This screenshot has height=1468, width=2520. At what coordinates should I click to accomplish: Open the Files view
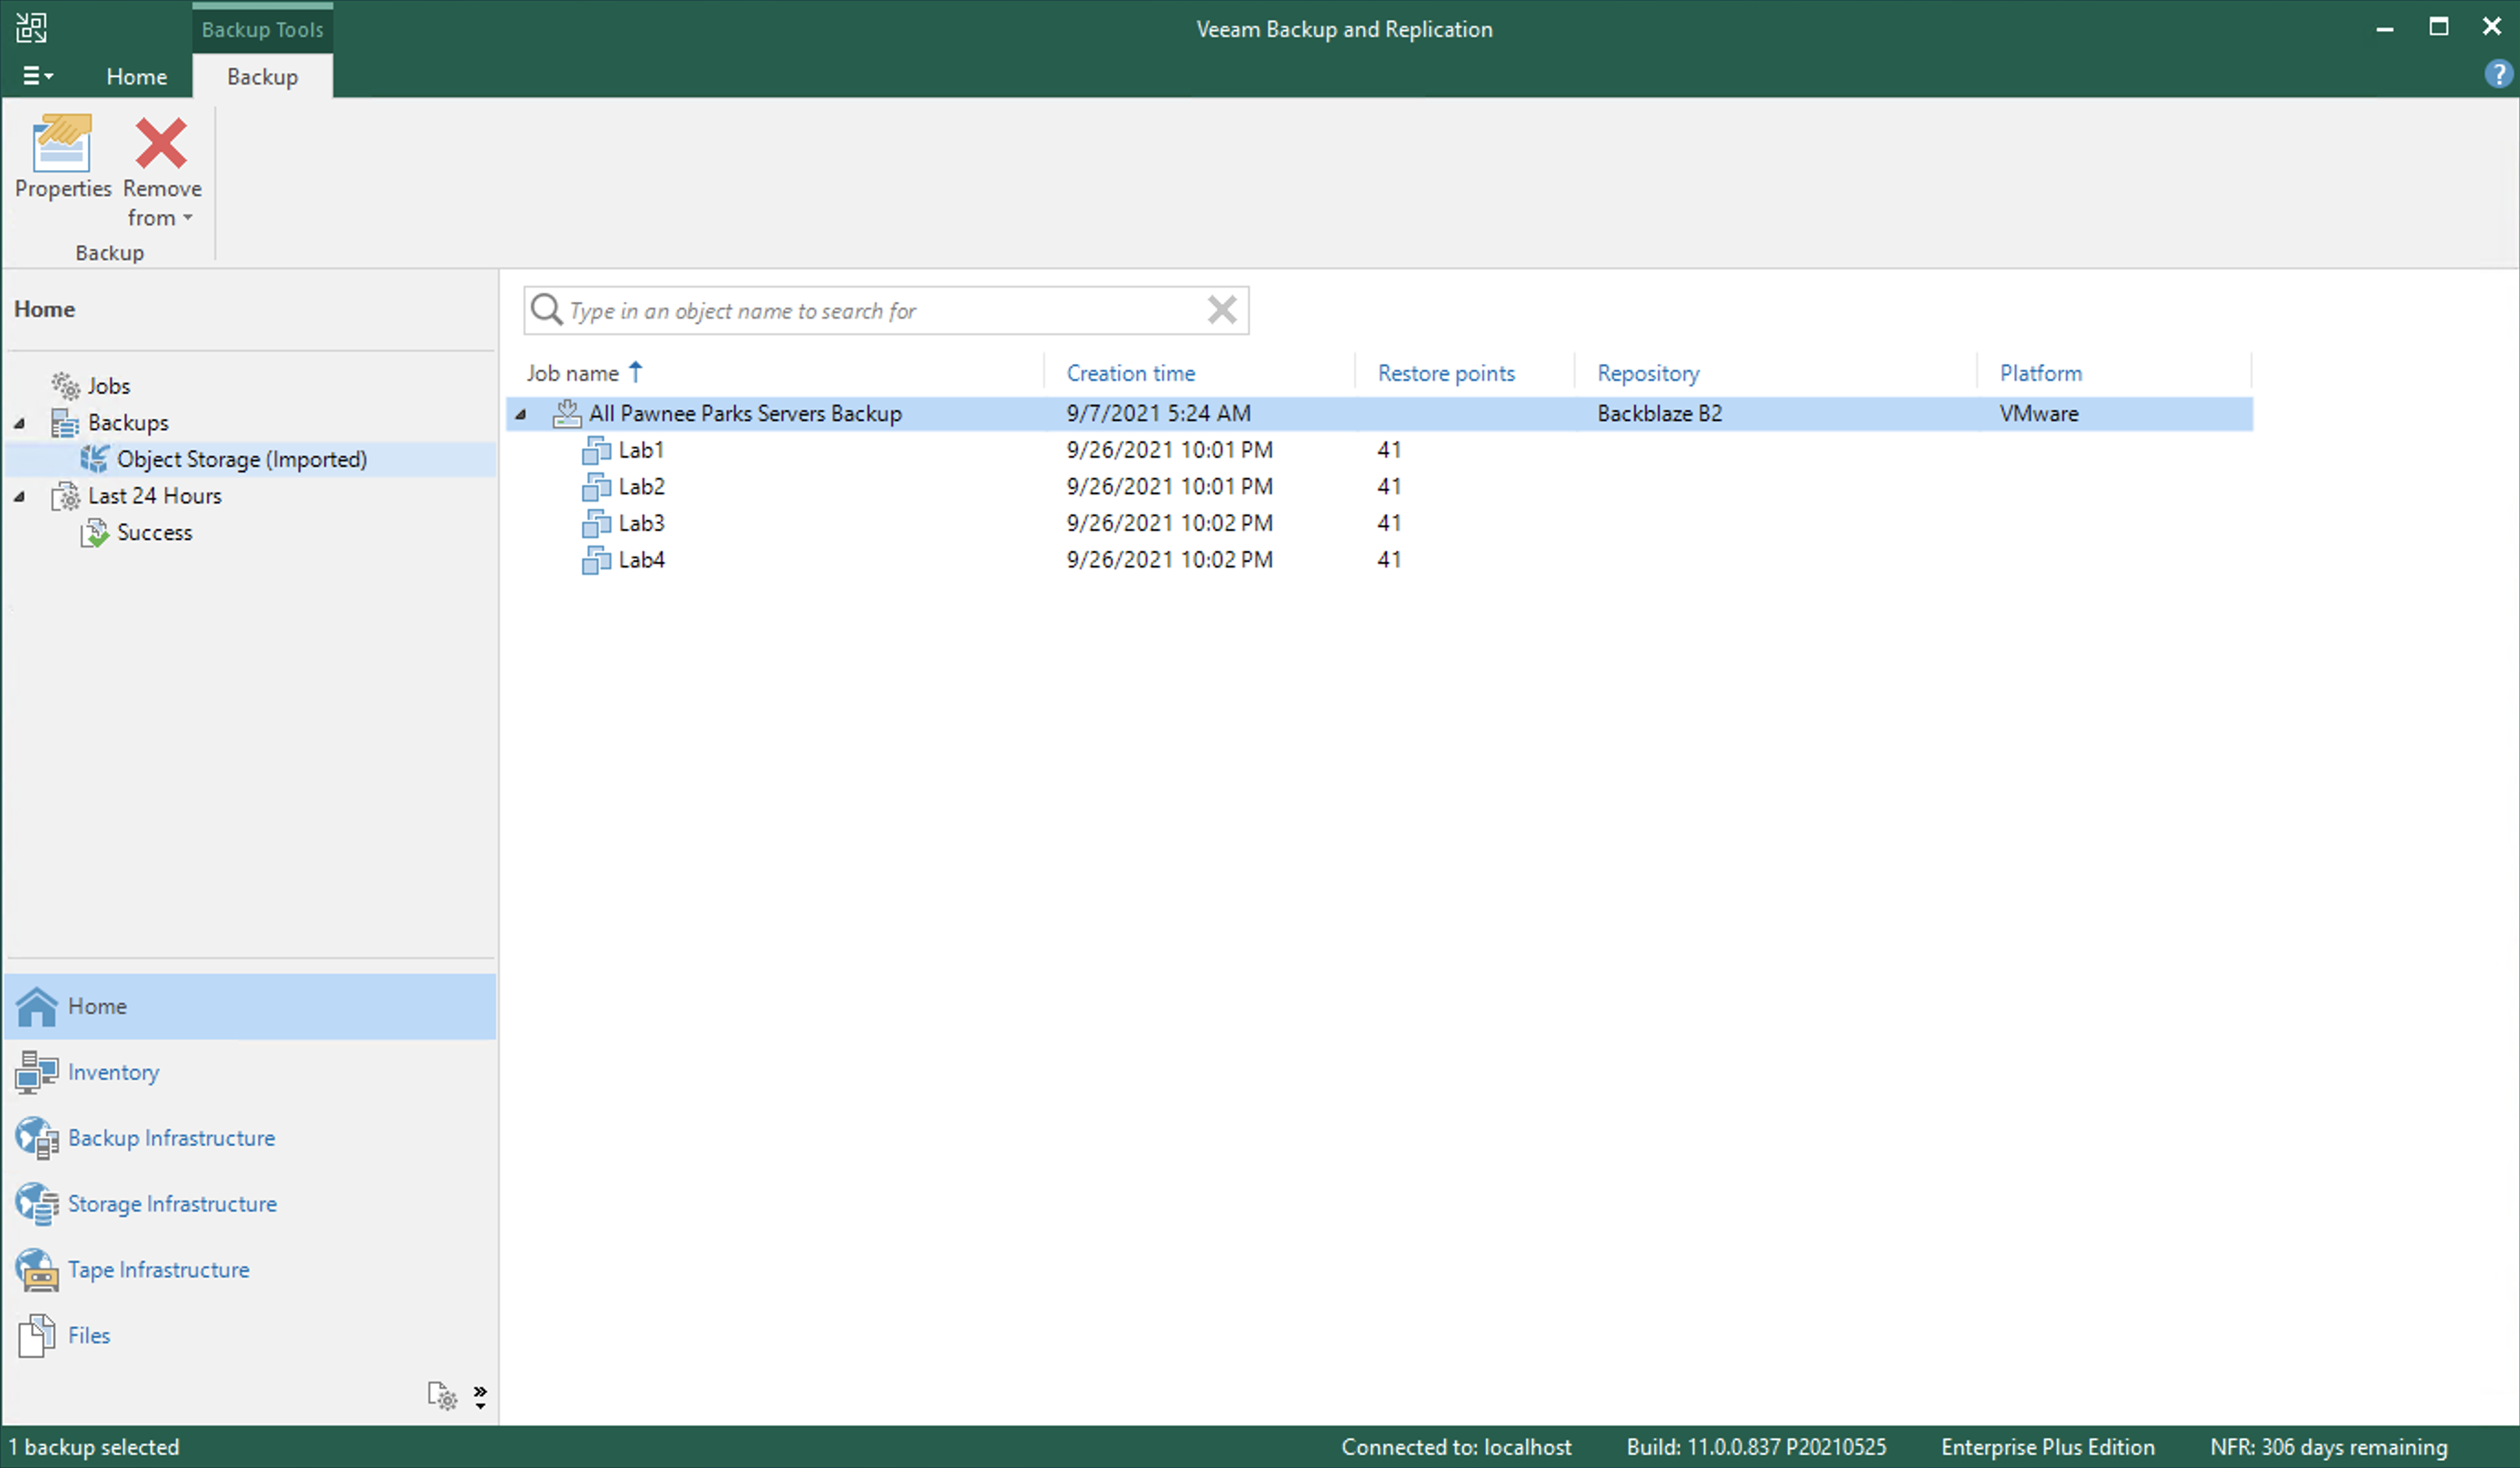(x=88, y=1337)
